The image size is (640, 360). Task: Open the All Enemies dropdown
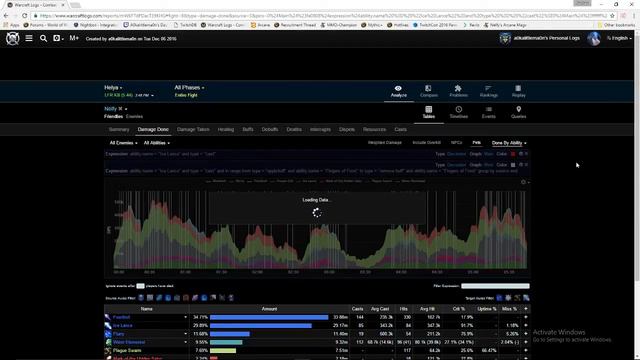click(x=123, y=143)
